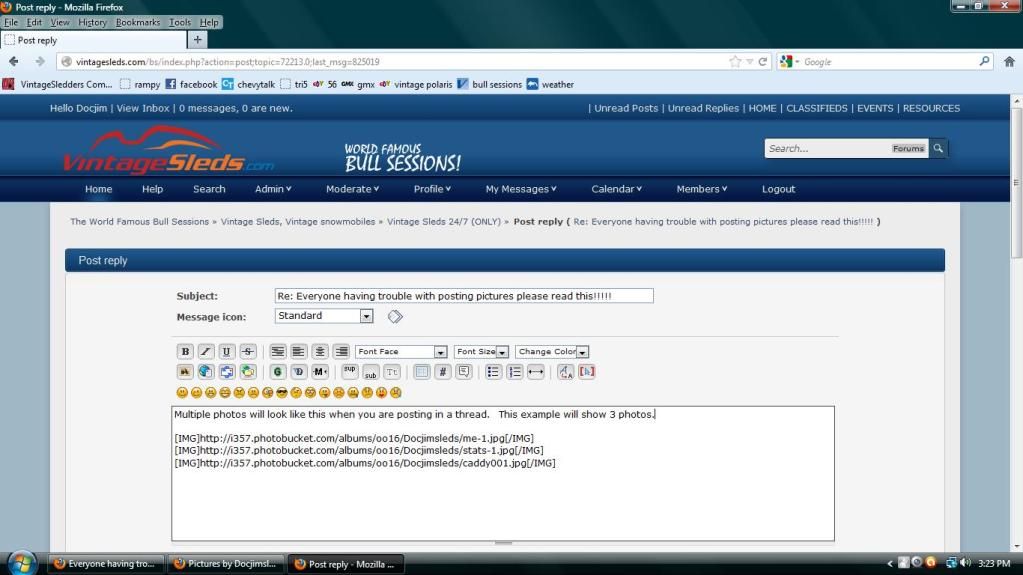Screen dimensions: 1023x575
Task: Click the magnifier search button beside Forums
Action: [x=938, y=148]
